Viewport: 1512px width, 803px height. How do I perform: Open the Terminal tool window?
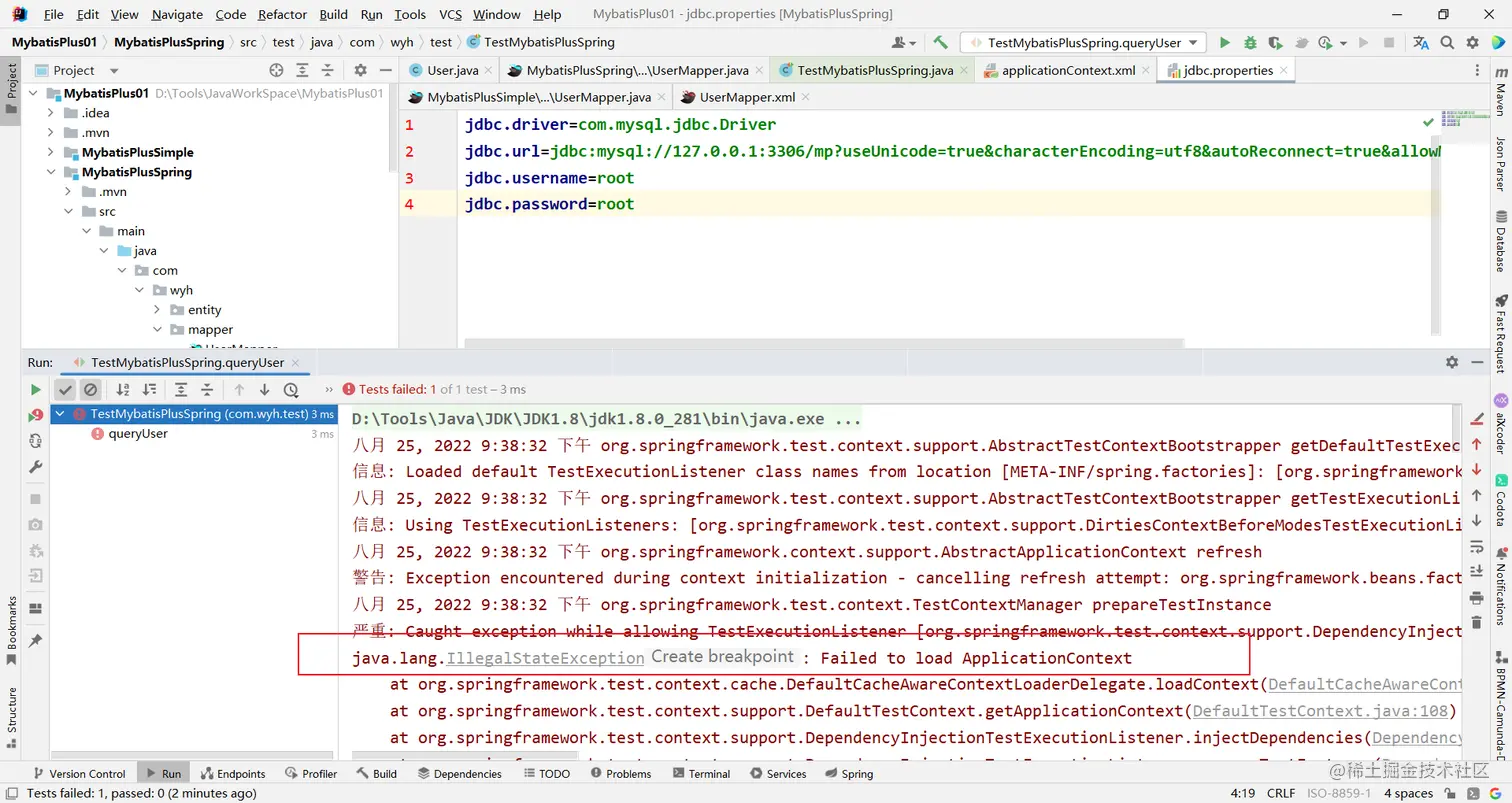coord(700,773)
